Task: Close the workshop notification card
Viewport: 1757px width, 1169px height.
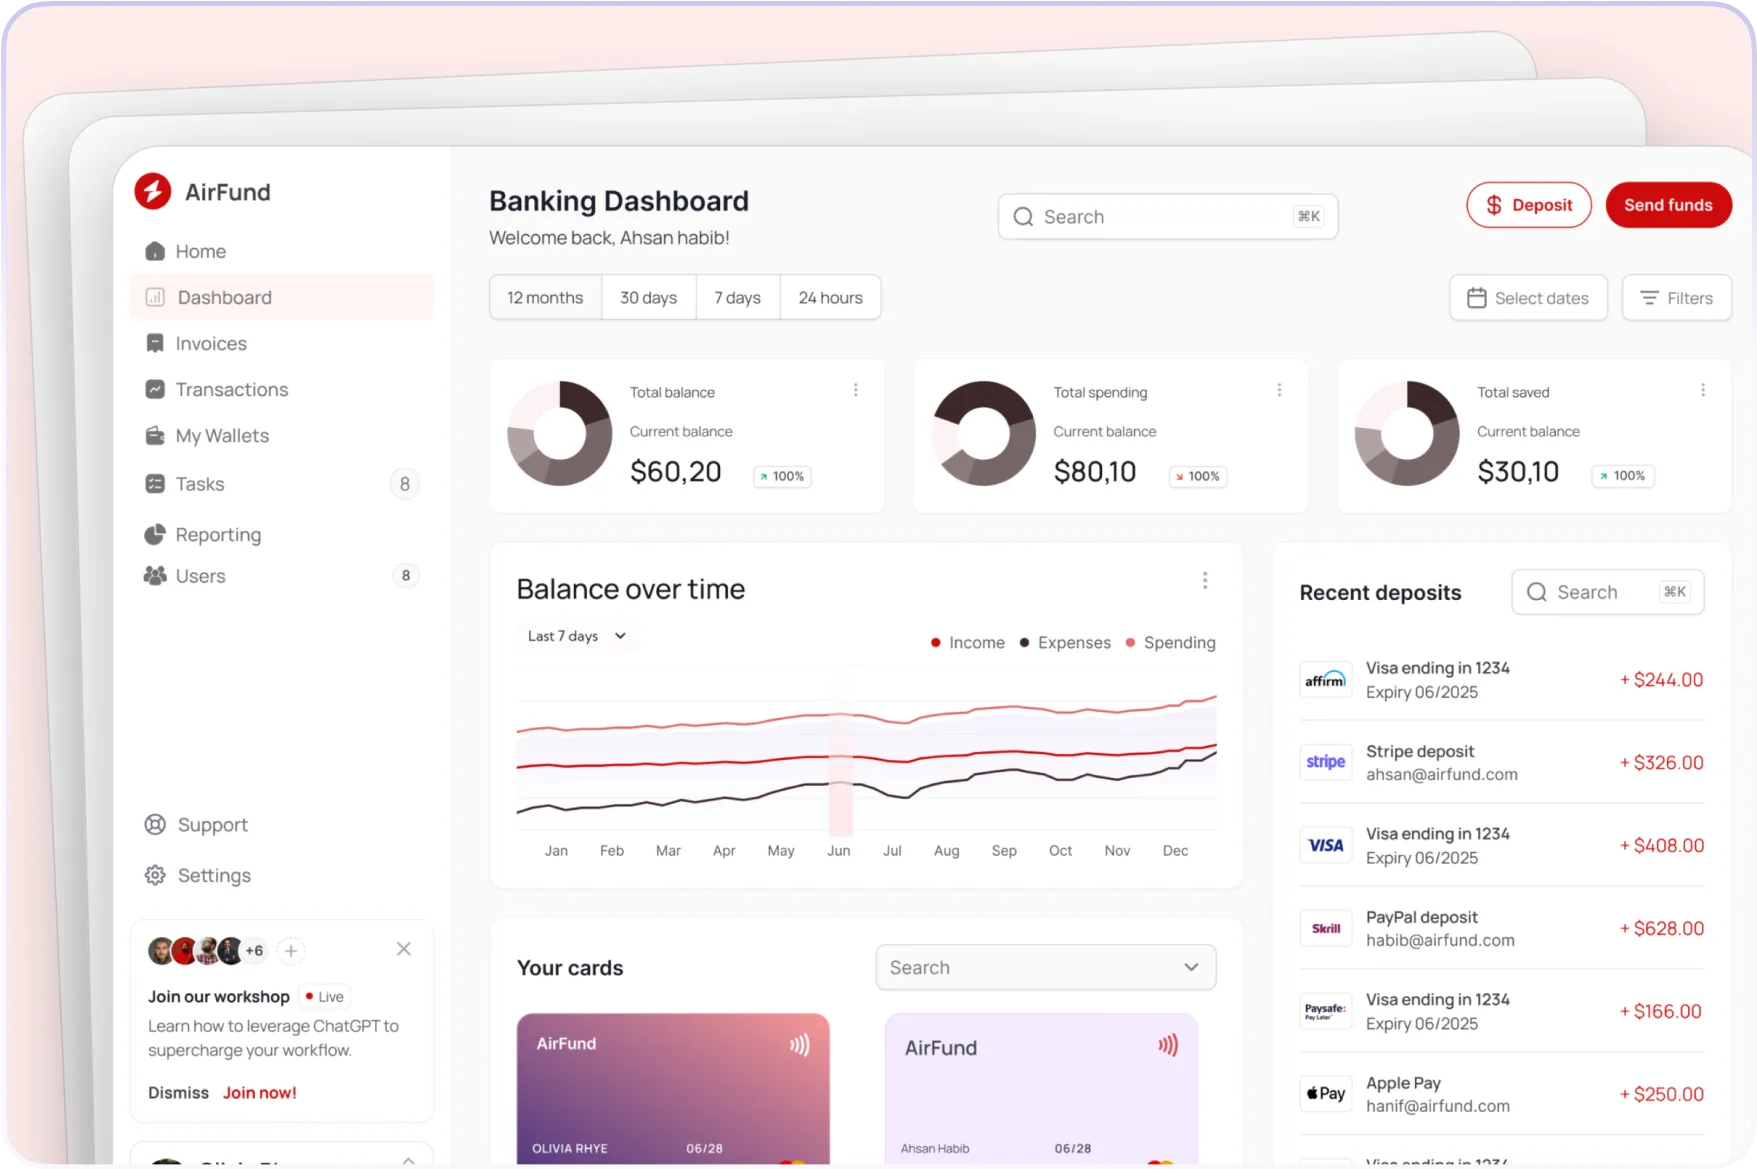Action: point(404,949)
